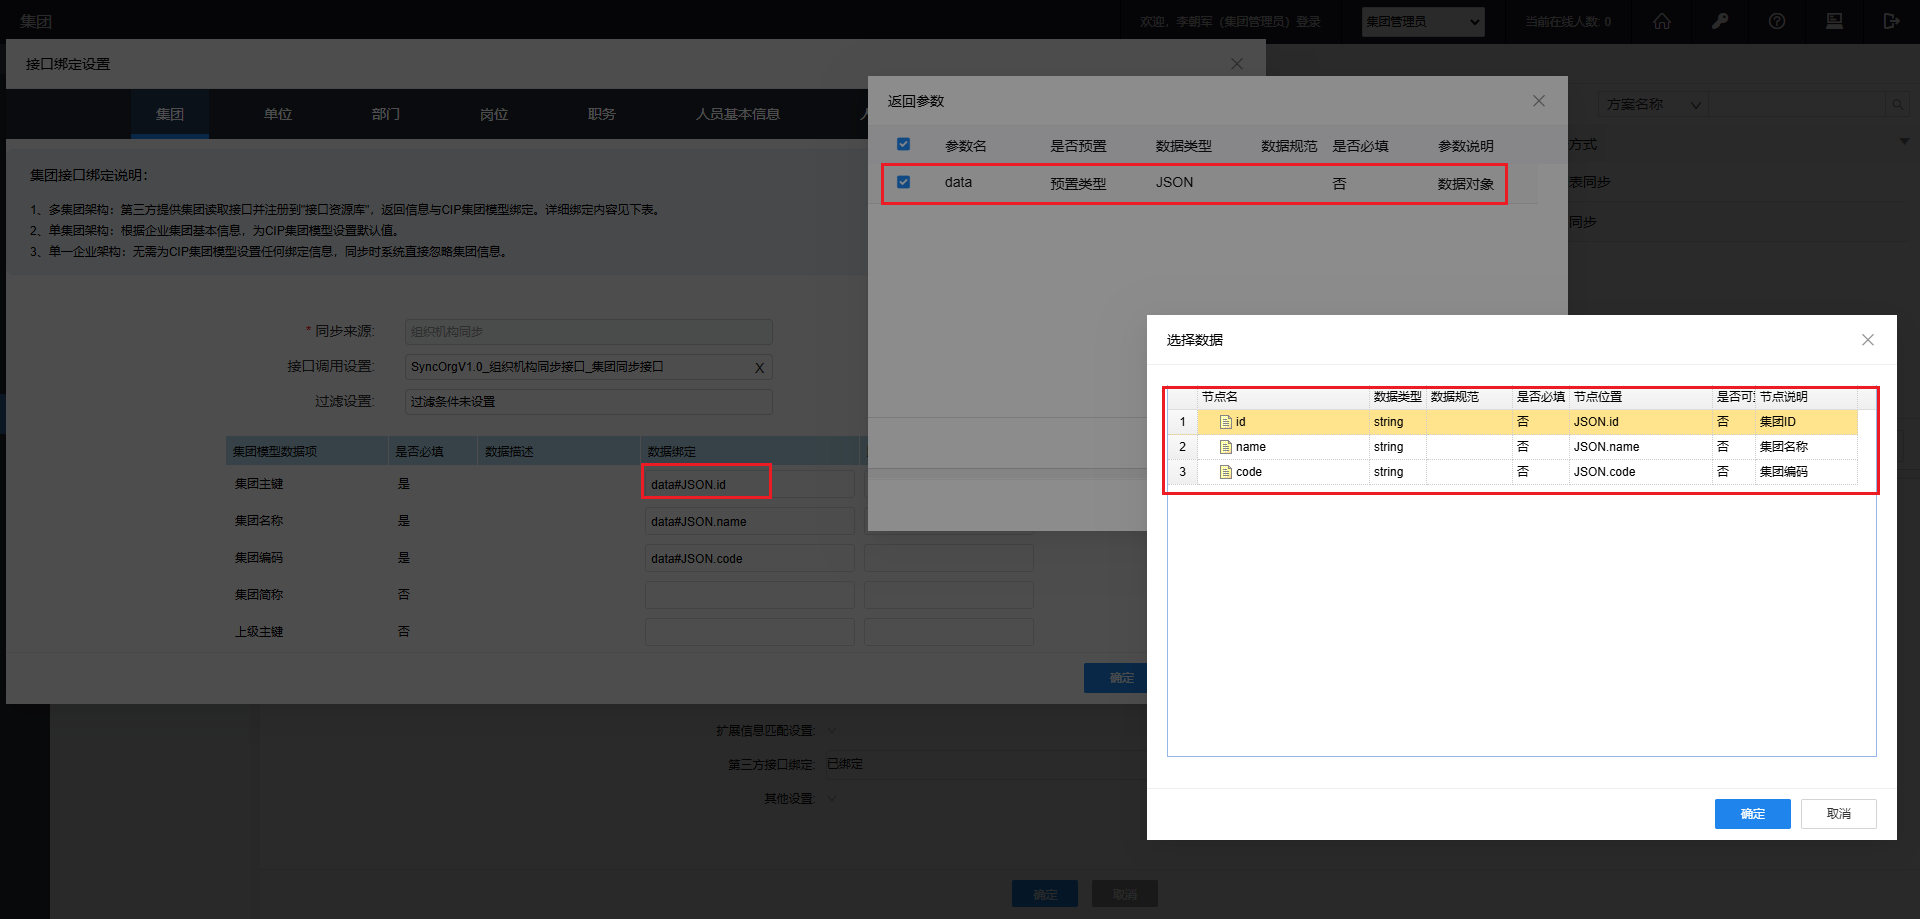The height and width of the screenshot is (919, 1920).
Task: Click the 接口调用设置 field showing SyncOrgV1.0
Action: (589, 367)
